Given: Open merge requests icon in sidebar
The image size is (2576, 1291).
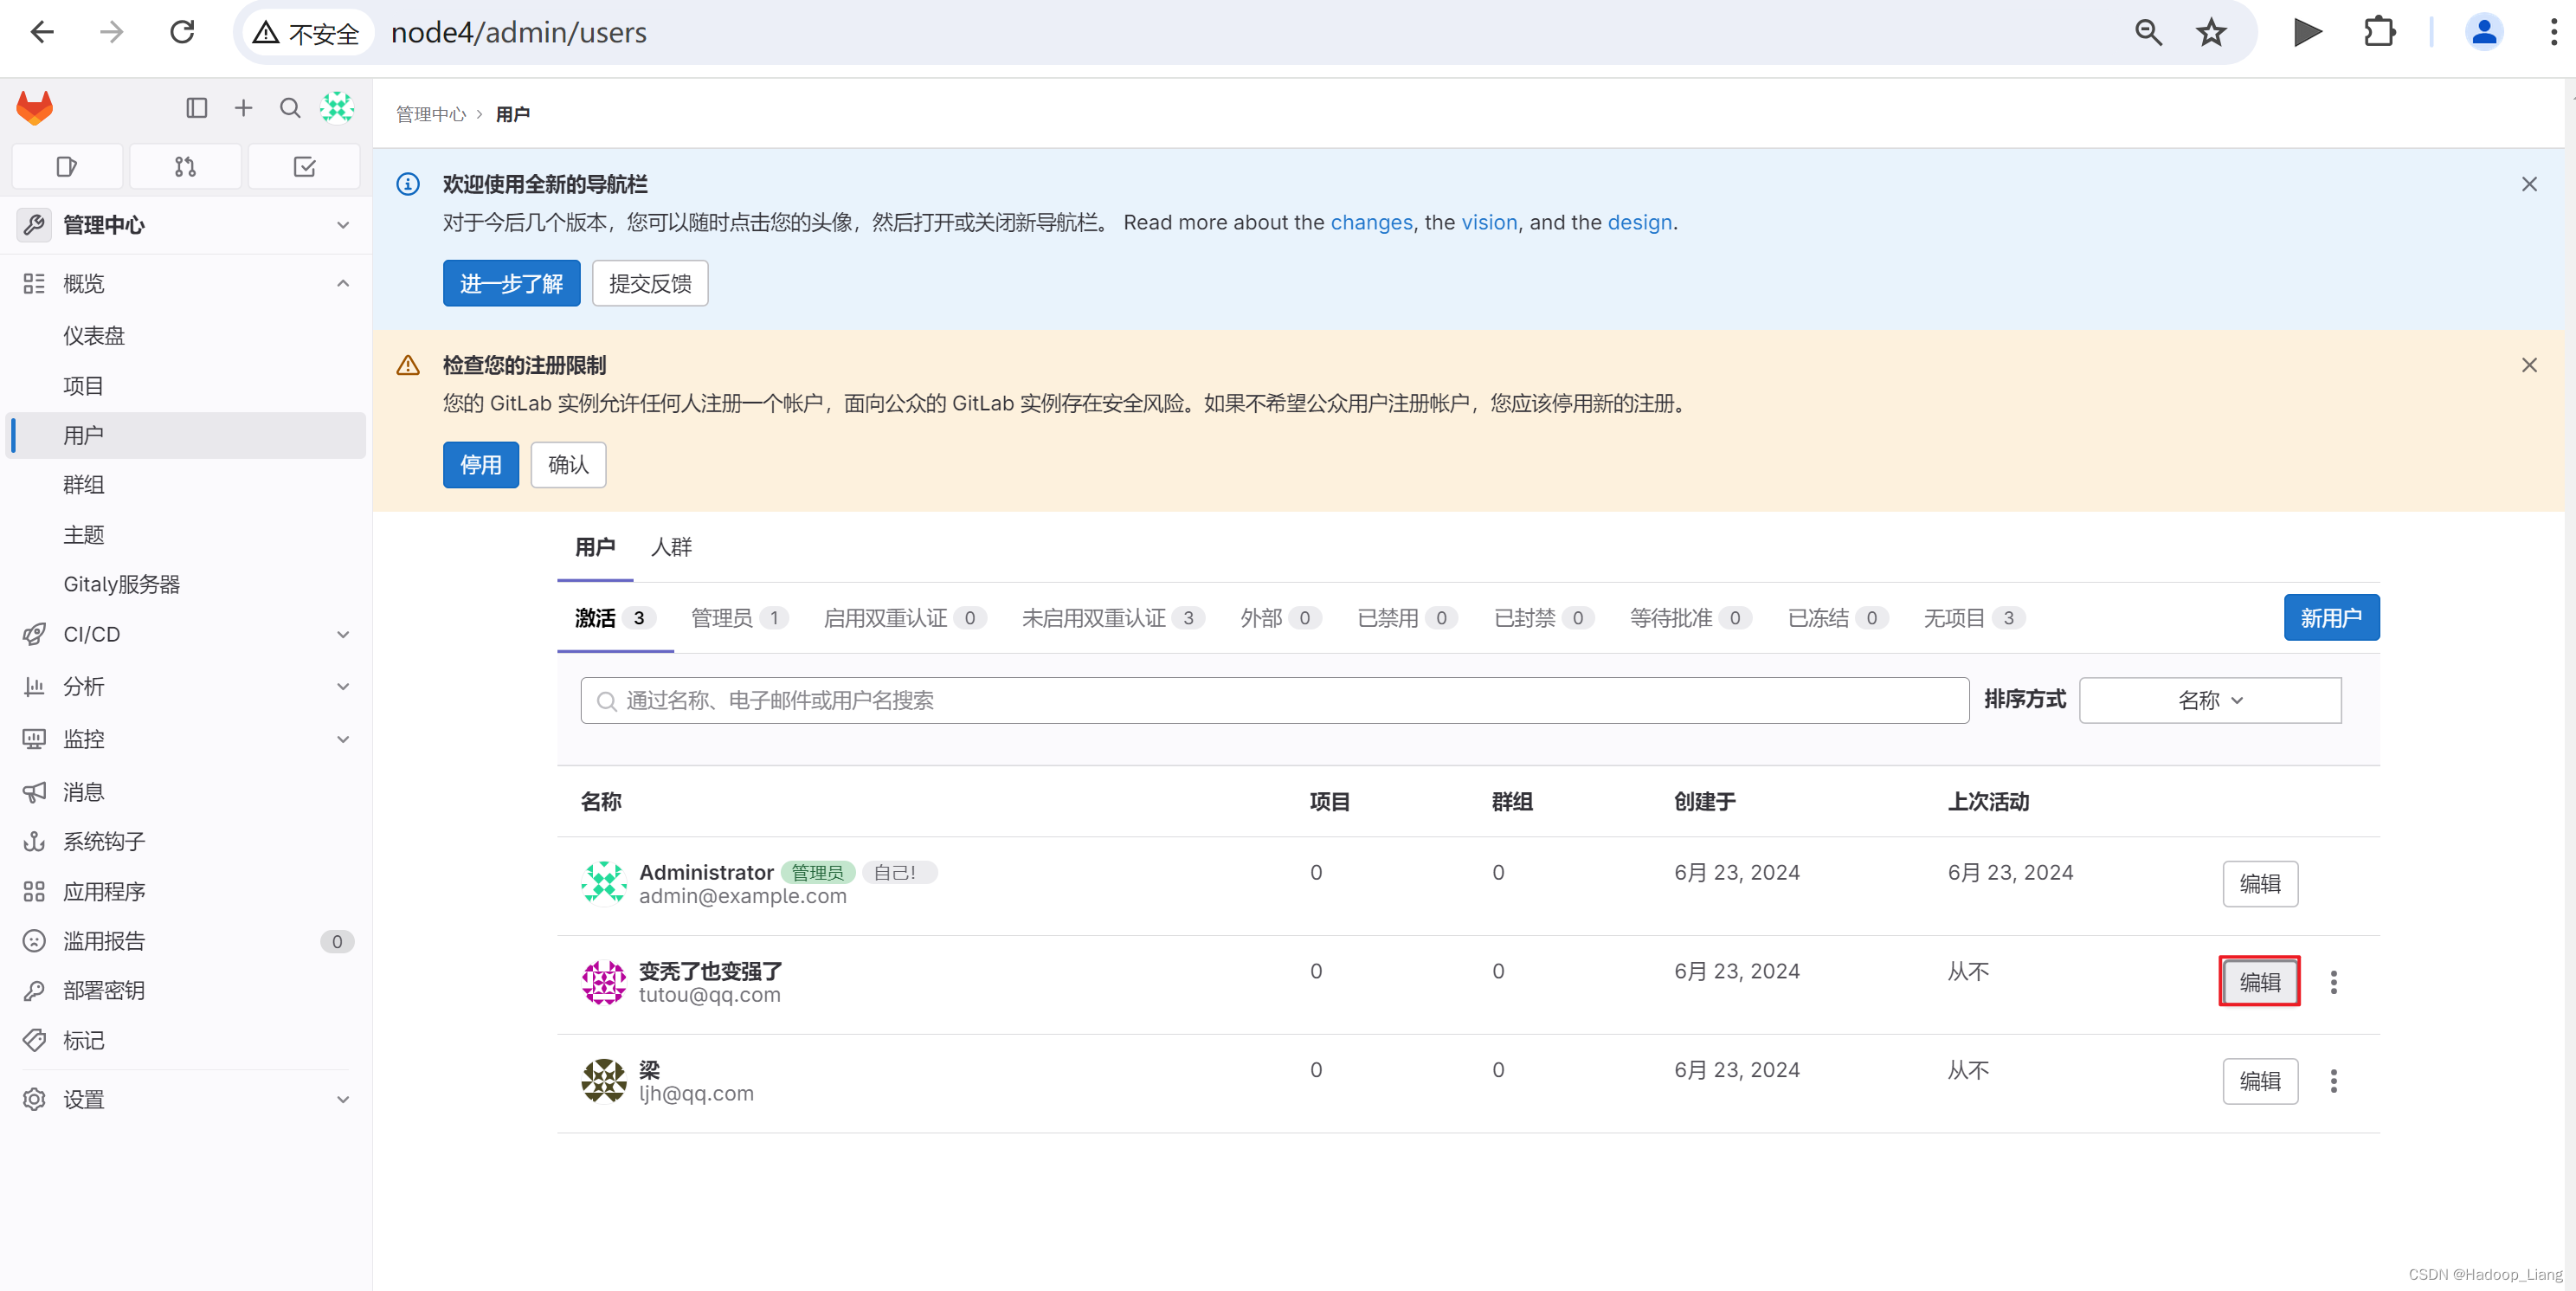Looking at the screenshot, I should click(185, 166).
